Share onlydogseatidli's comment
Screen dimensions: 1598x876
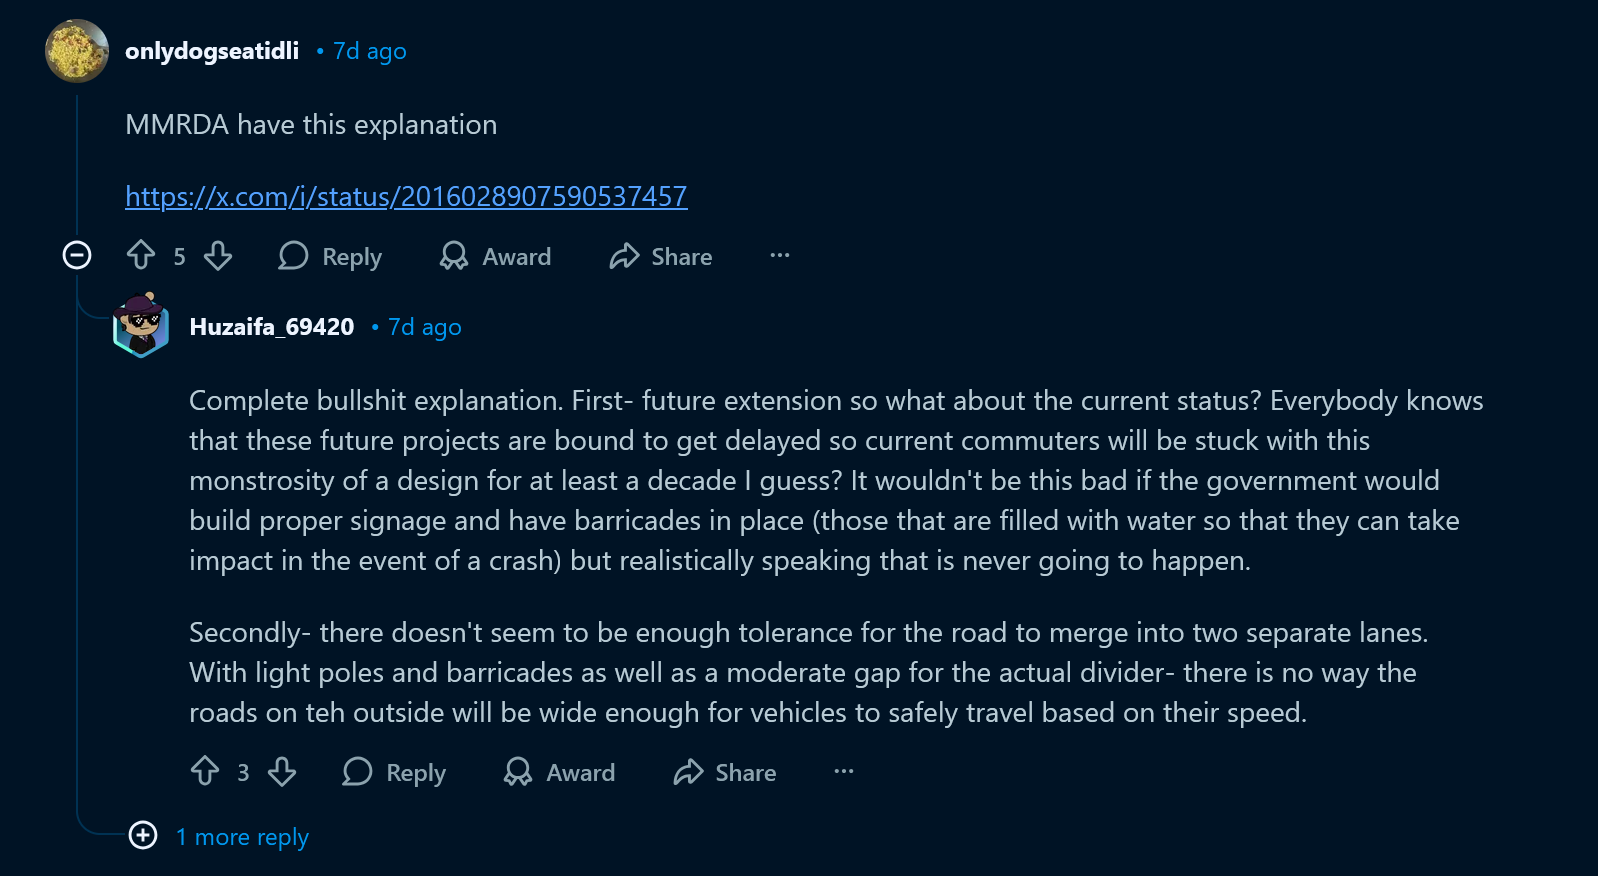tap(661, 257)
